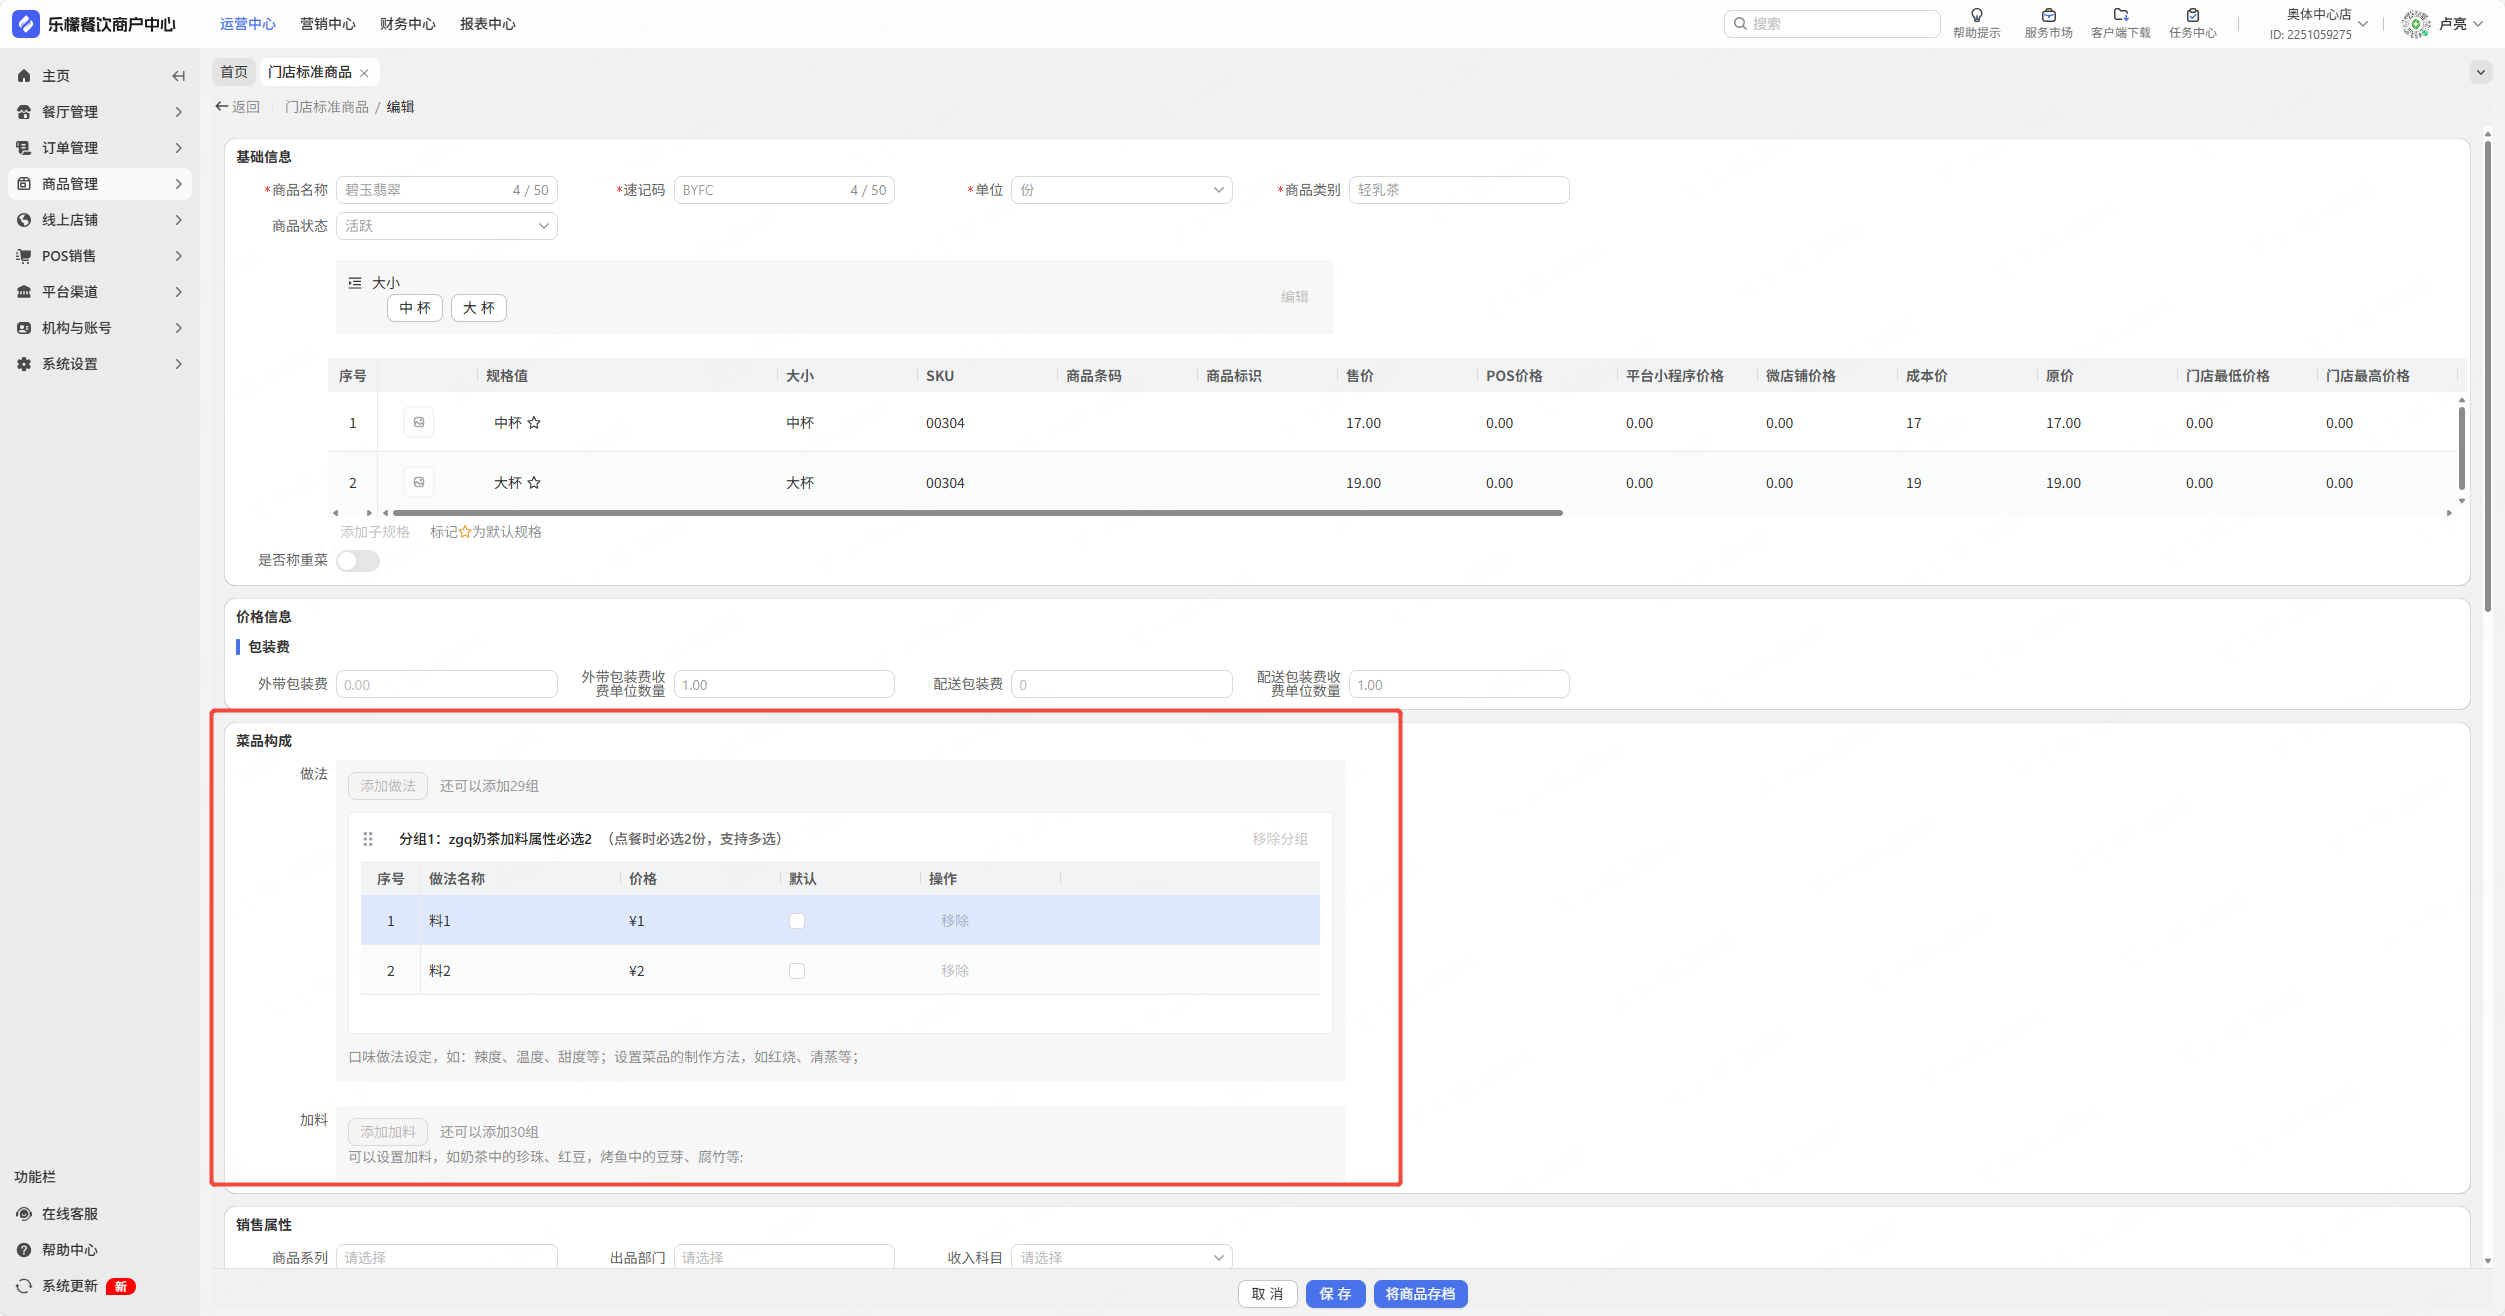Click the 客户端下载 download icon
Screen dimensions: 2505x1316
pos(2120,16)
